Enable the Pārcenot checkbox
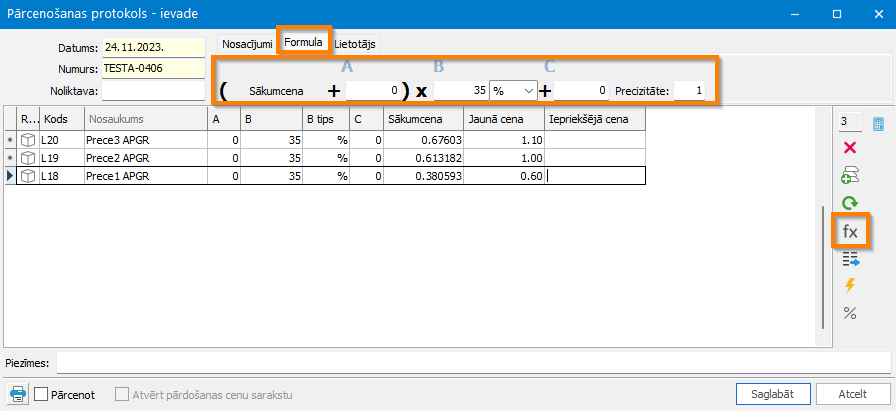This screenshot has height=411, width=896. tap(41, 394)
